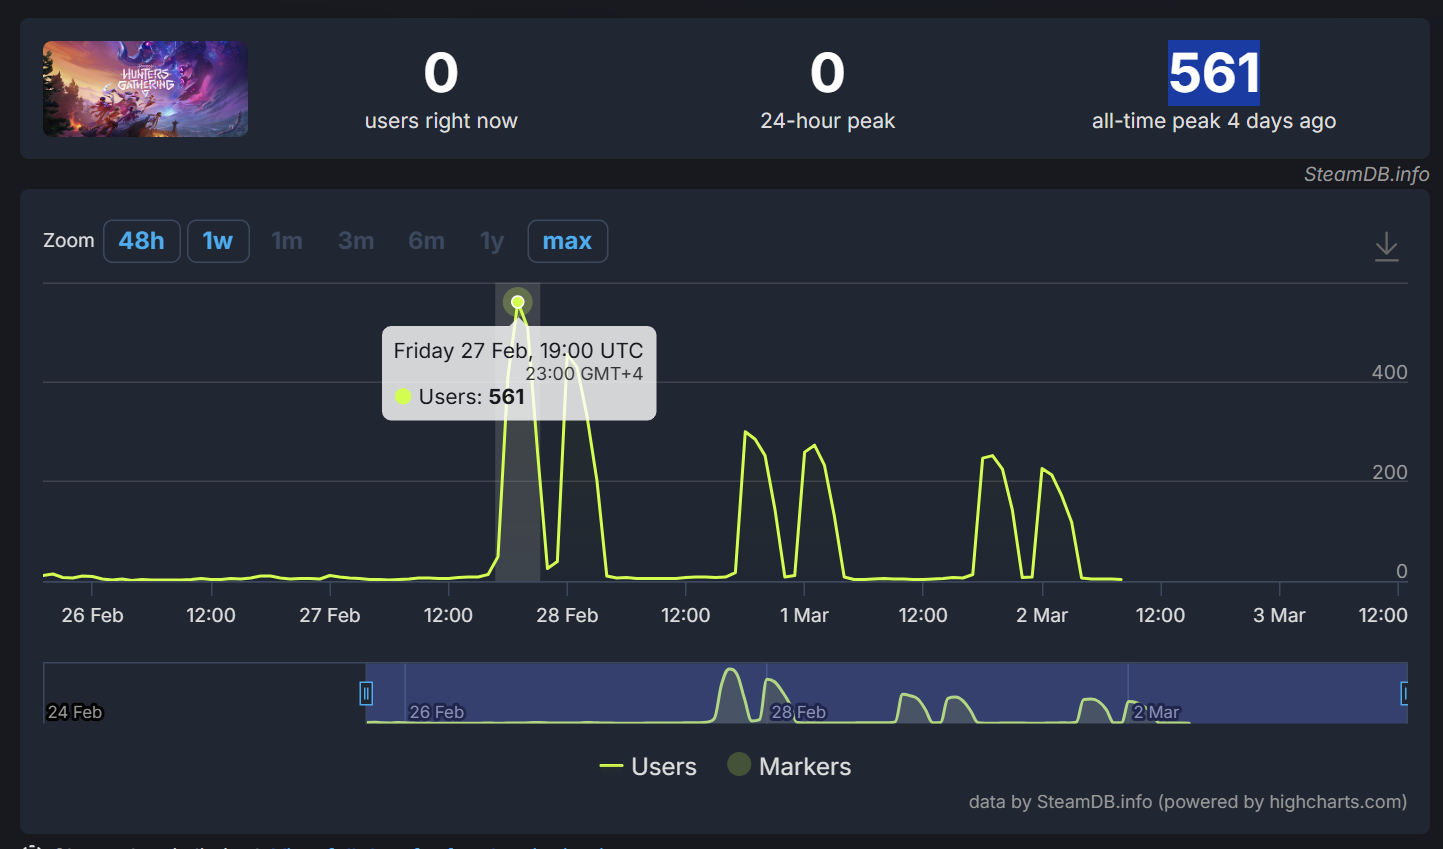Click the chart download icon

[x=1386, y=246]
